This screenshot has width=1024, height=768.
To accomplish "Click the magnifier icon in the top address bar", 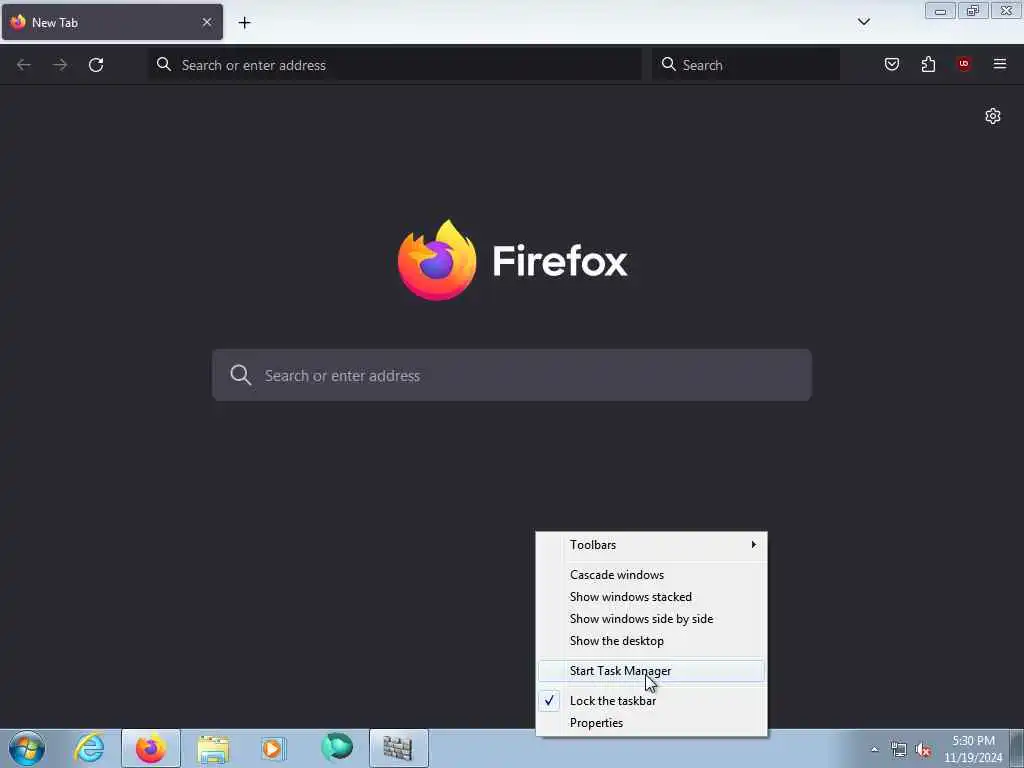I will pos(164,64).
